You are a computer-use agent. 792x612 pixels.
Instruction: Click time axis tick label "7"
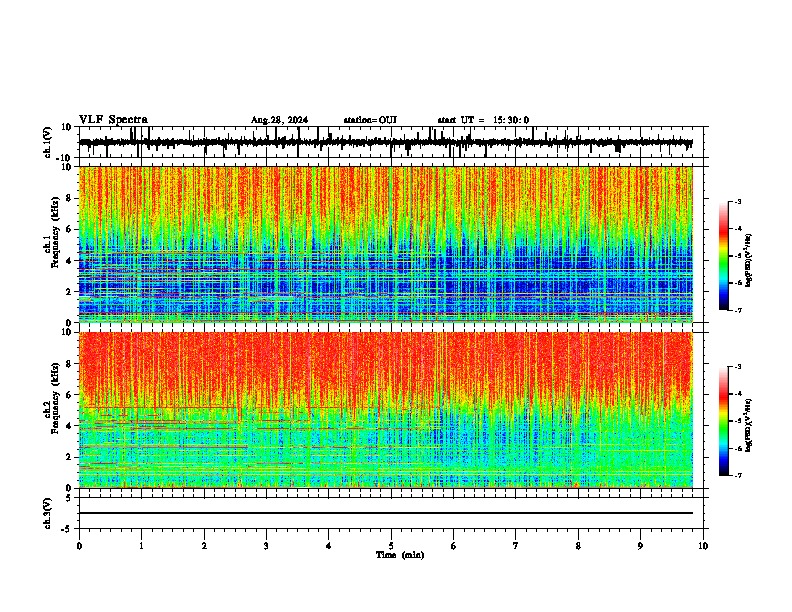click(516, 546)
